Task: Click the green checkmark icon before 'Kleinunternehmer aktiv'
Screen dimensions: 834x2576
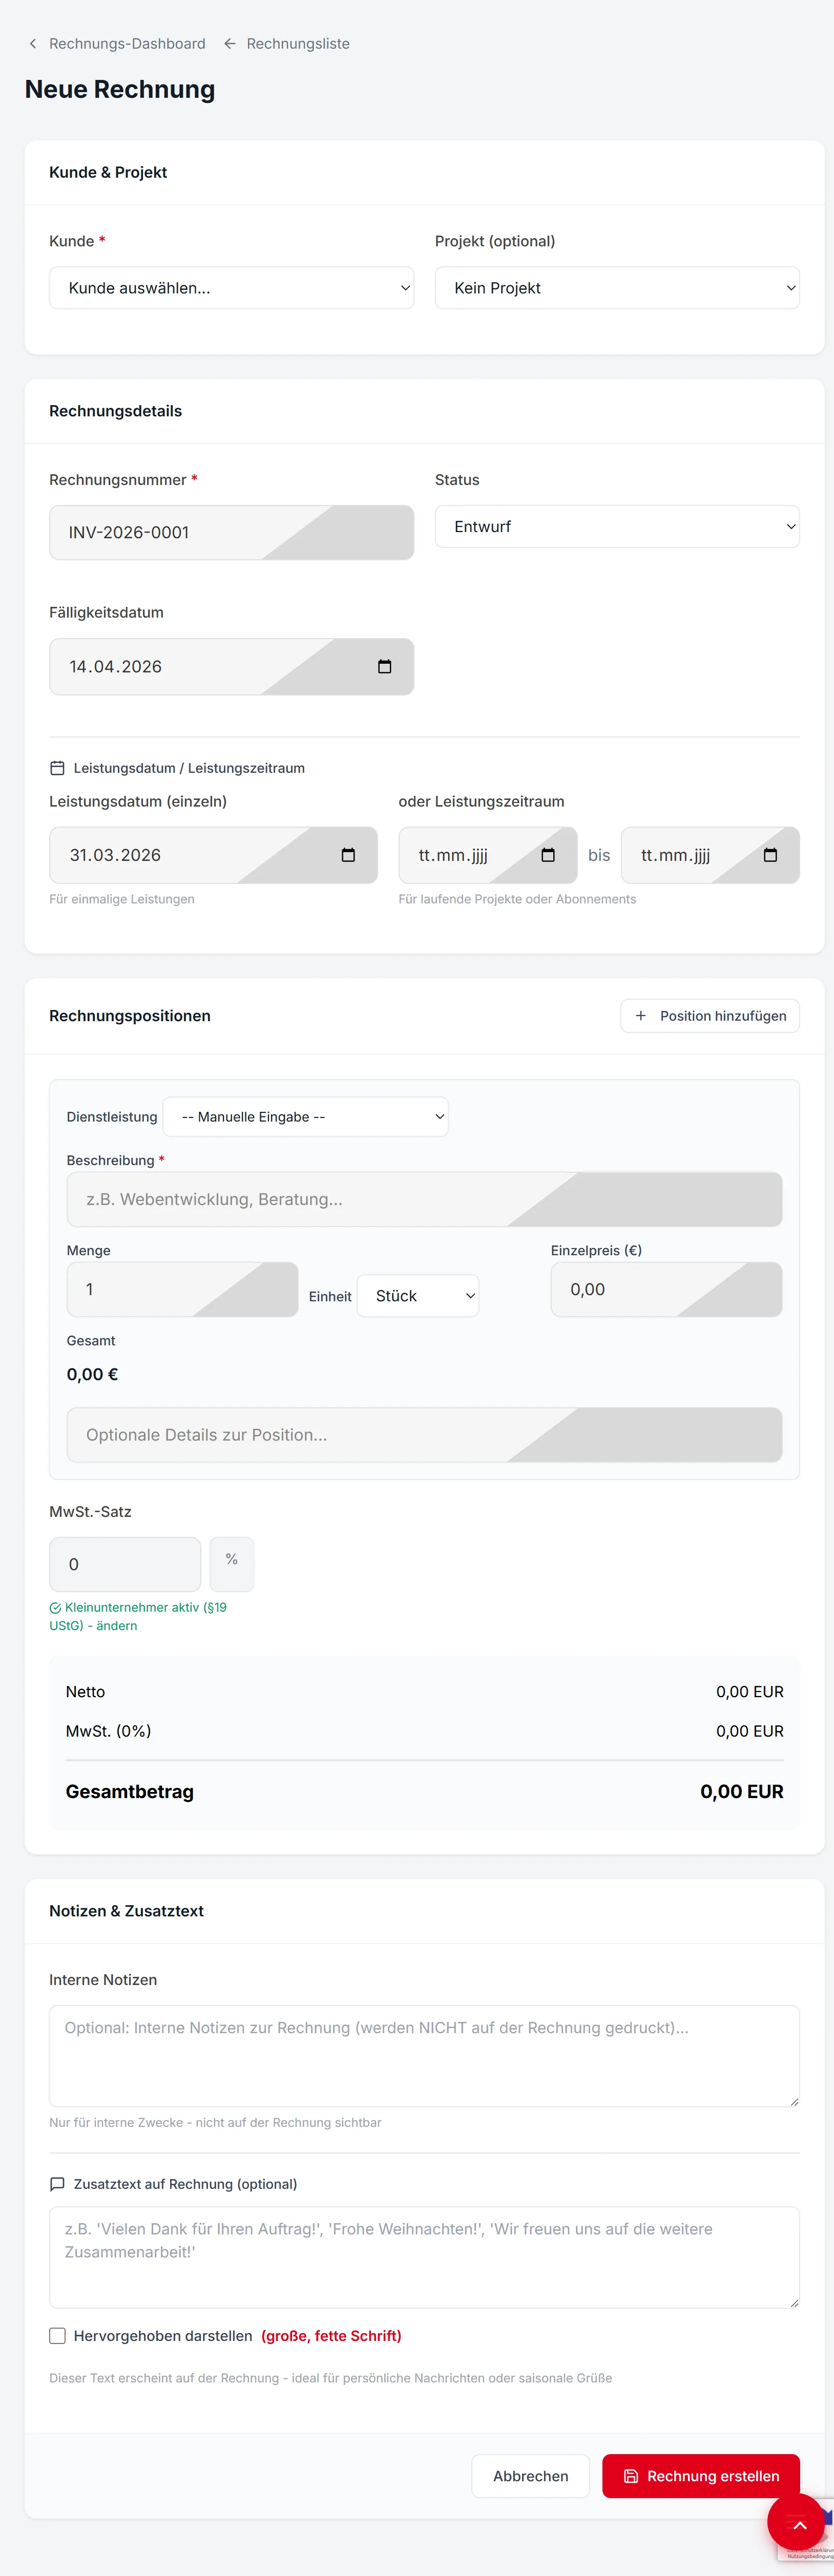Action: coord(57,1607)
